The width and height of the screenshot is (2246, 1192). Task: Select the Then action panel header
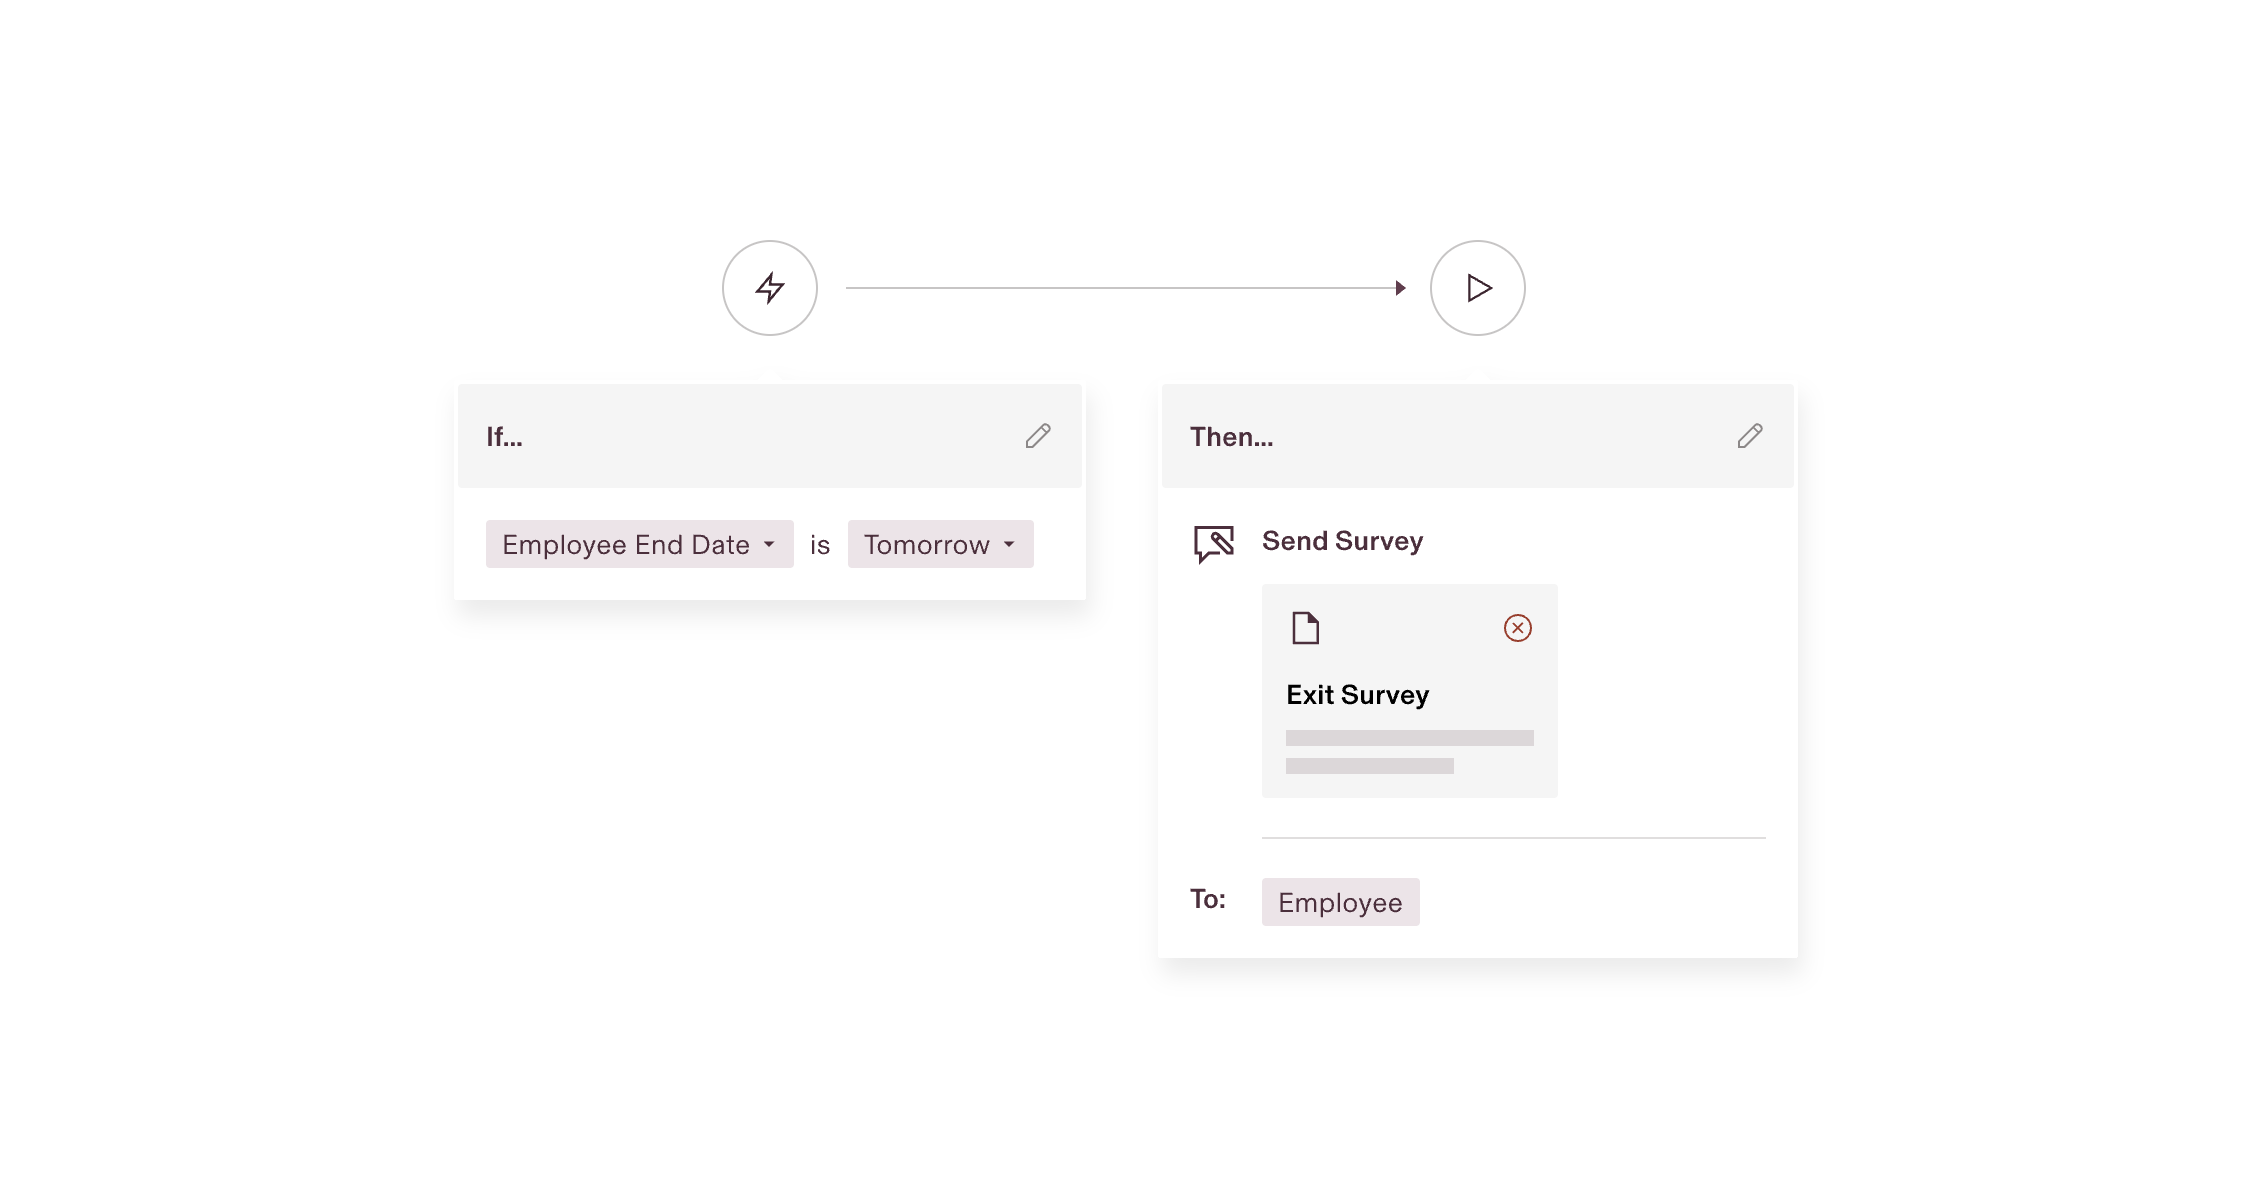[1231, 436]
